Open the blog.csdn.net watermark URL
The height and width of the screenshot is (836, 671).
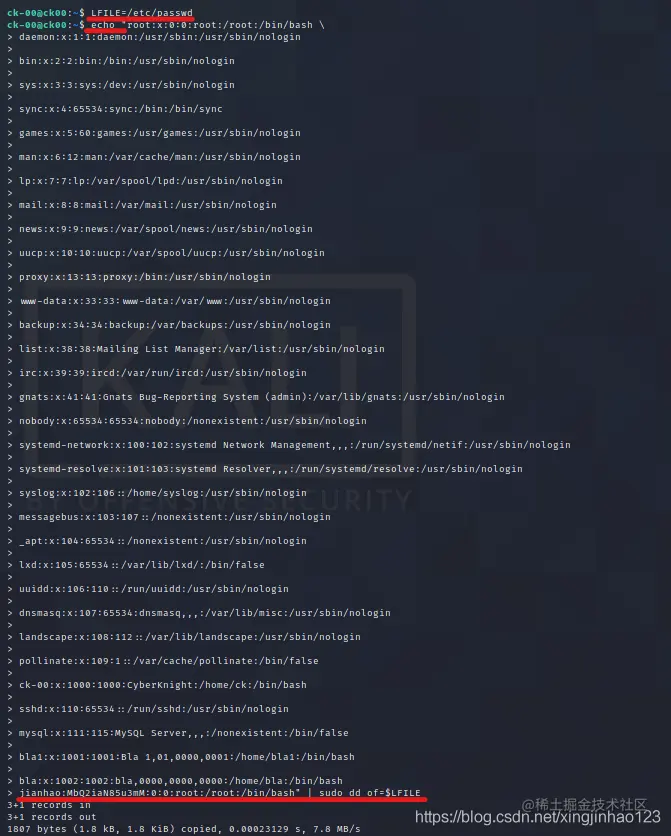[537, 817]
